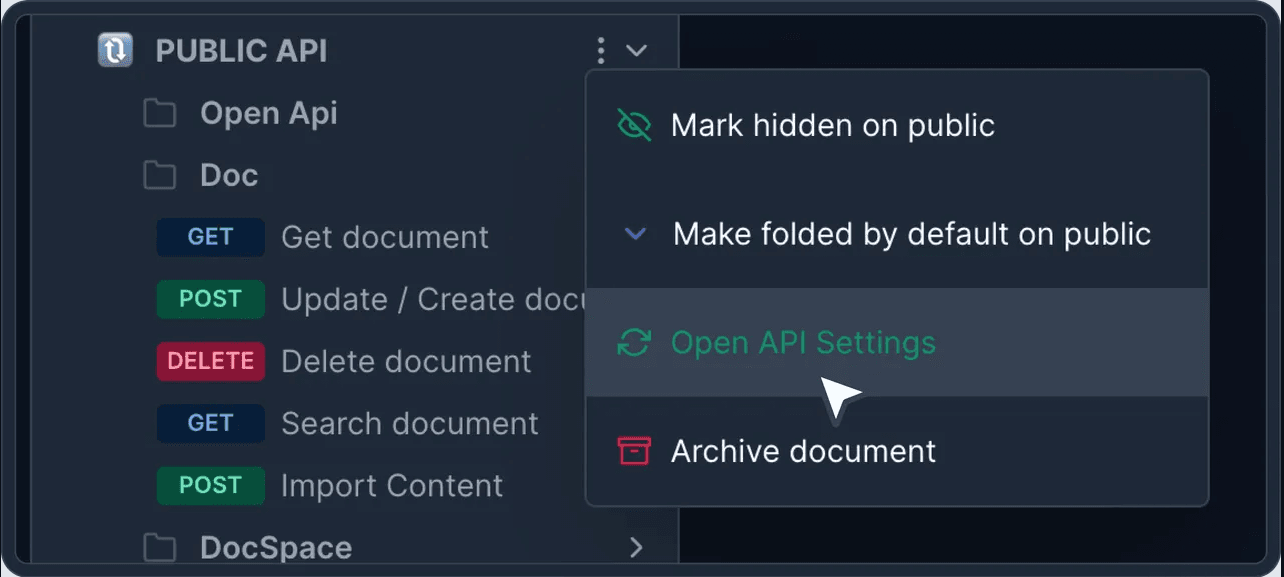Screen dimensions: 1284x577
Task: Expand the DocSpace folder arrow
Action: pyautogui.click(x=636, y=547)
